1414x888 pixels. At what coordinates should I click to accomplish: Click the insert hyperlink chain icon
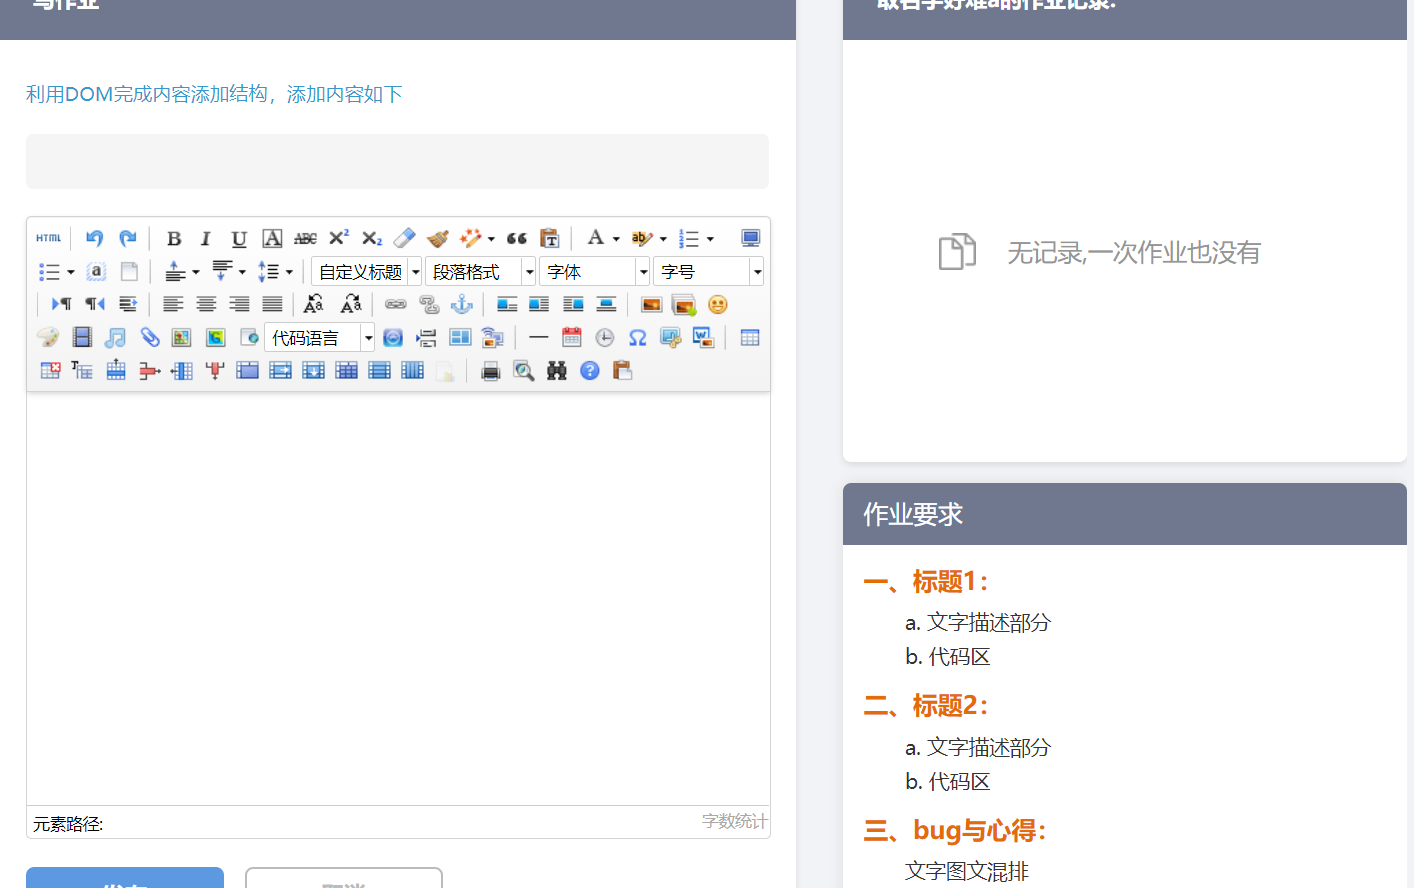396,304
